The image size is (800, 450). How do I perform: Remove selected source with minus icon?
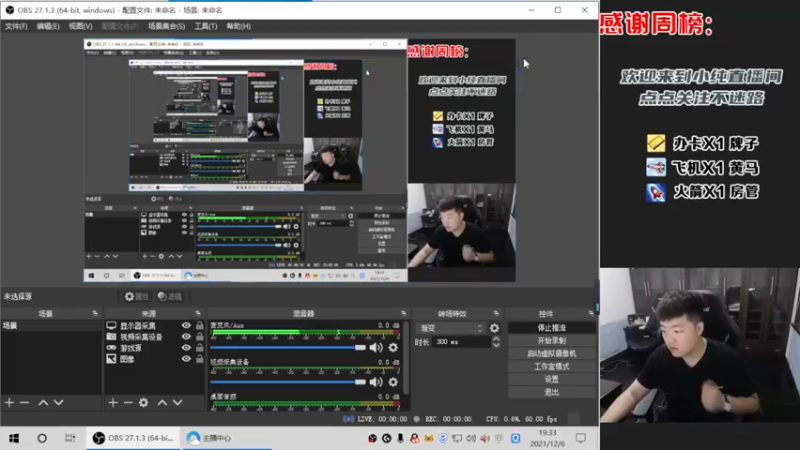128,403
